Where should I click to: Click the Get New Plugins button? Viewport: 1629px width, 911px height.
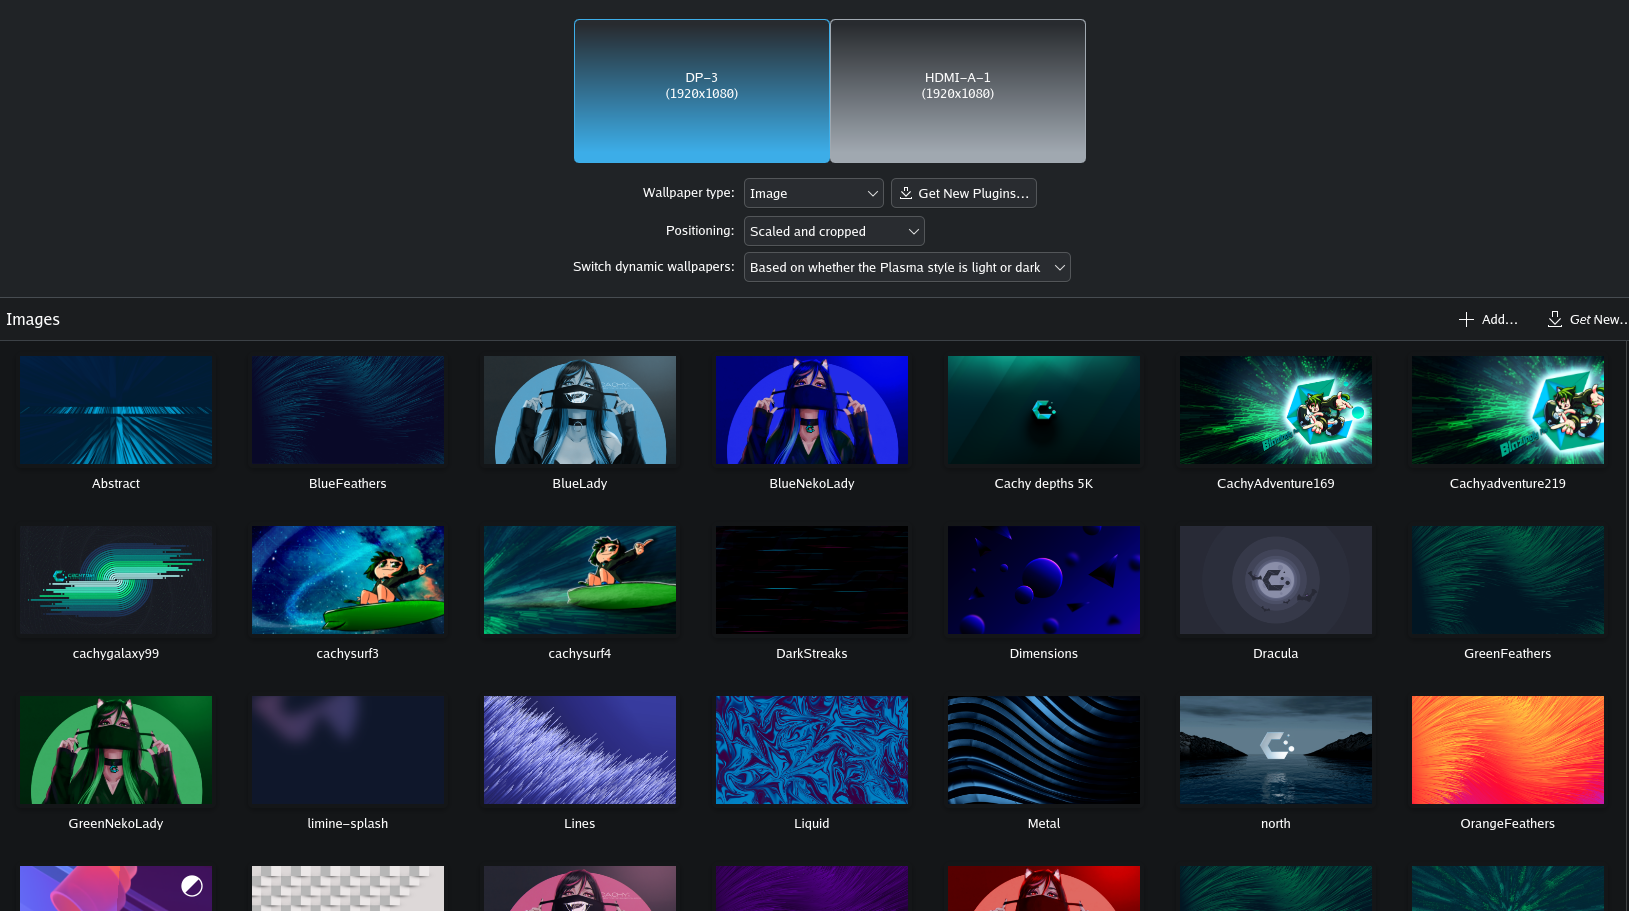[x=963, y=193]
